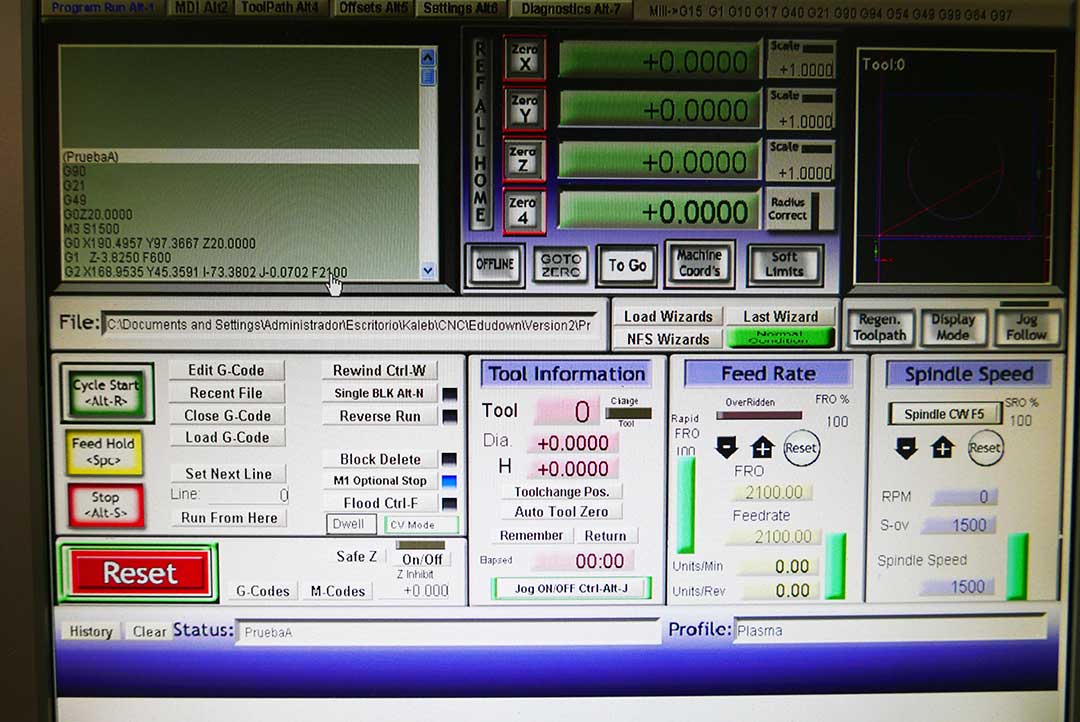
Task: Open Diagnostics Alt-7 tab
Action: [570, 8]
